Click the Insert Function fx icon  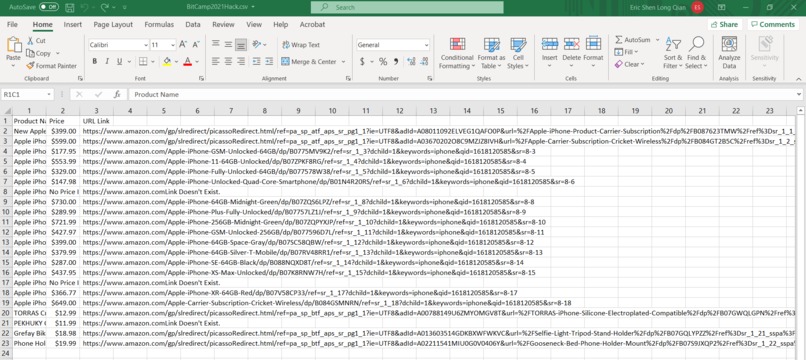pos(117,95)
